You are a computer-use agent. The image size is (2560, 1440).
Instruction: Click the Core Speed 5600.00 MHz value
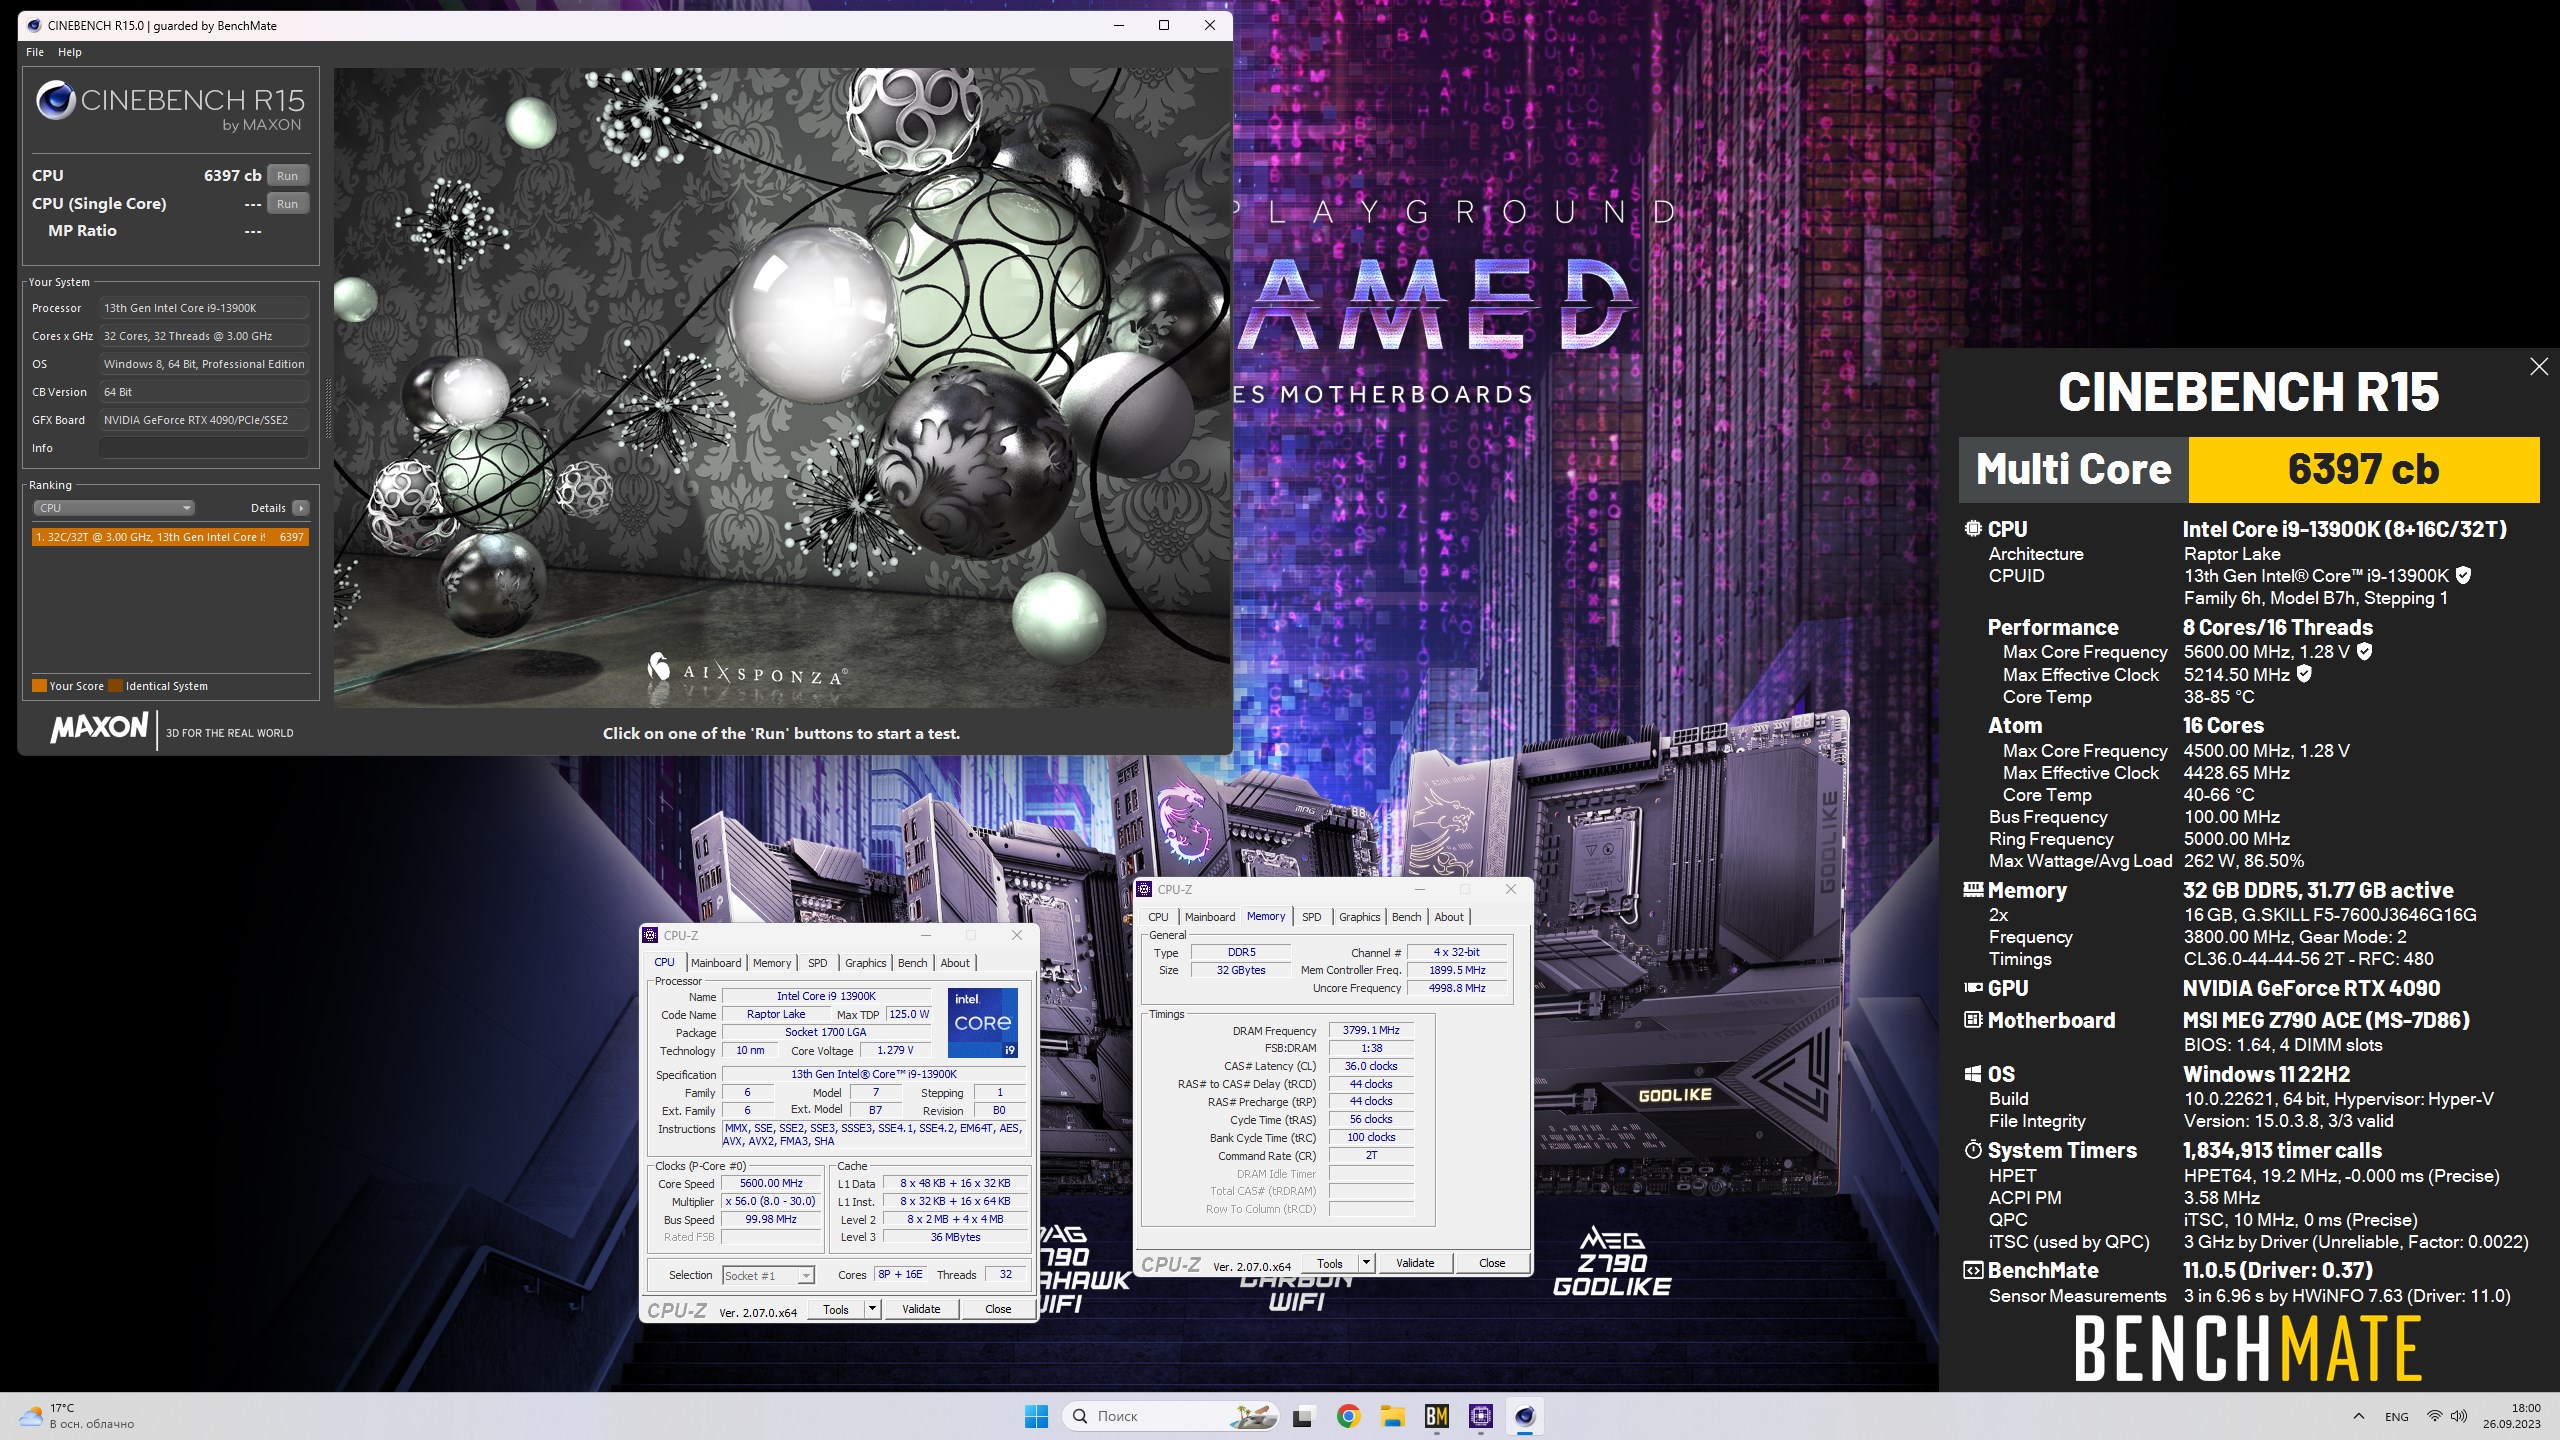[771, 1183]
